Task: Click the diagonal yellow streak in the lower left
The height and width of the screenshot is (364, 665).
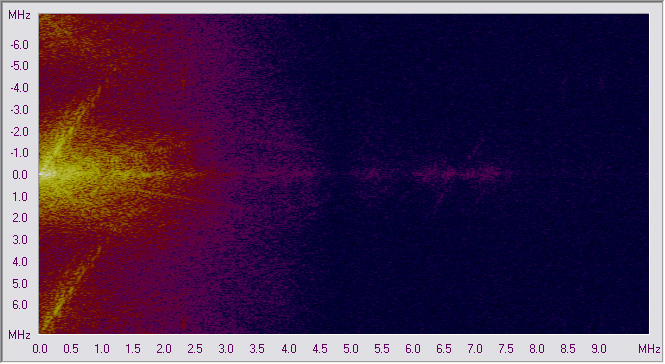Action: [70, 288]
